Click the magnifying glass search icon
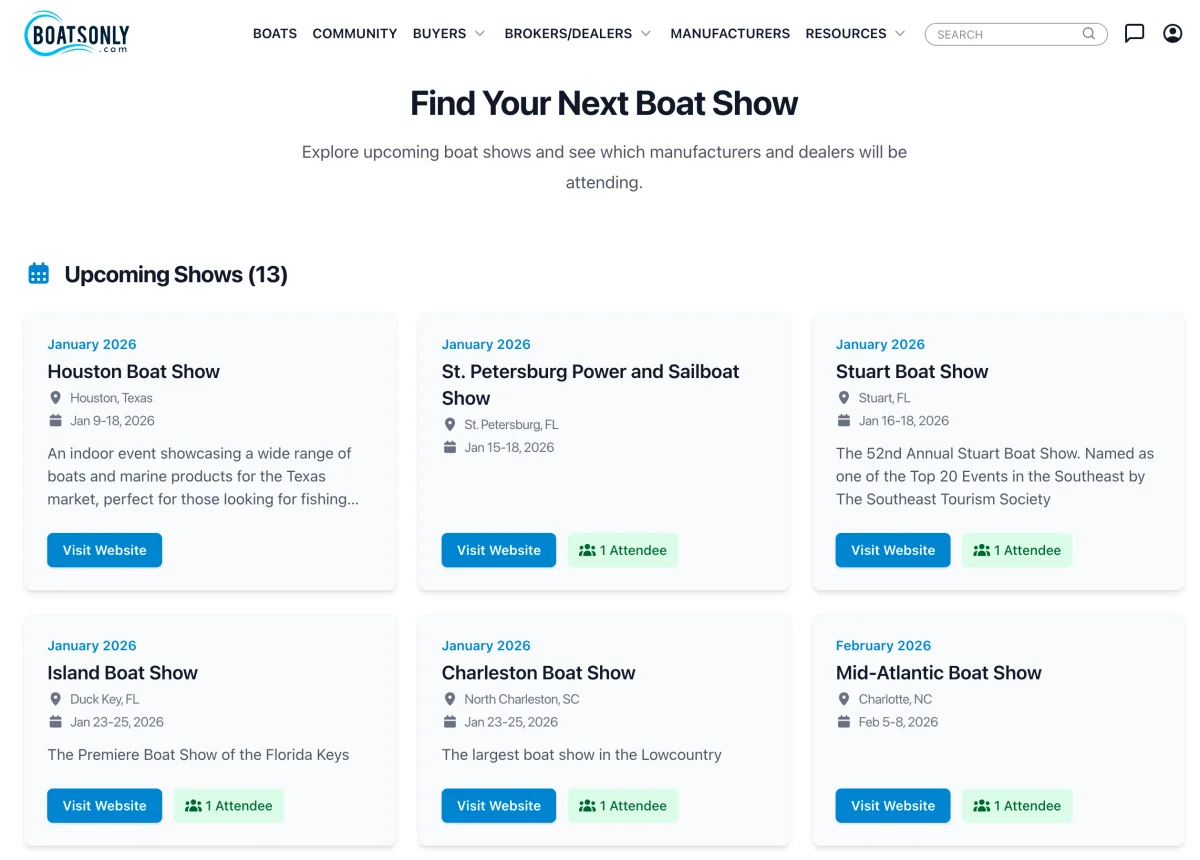1200x860 pixels. point(1089,33)
